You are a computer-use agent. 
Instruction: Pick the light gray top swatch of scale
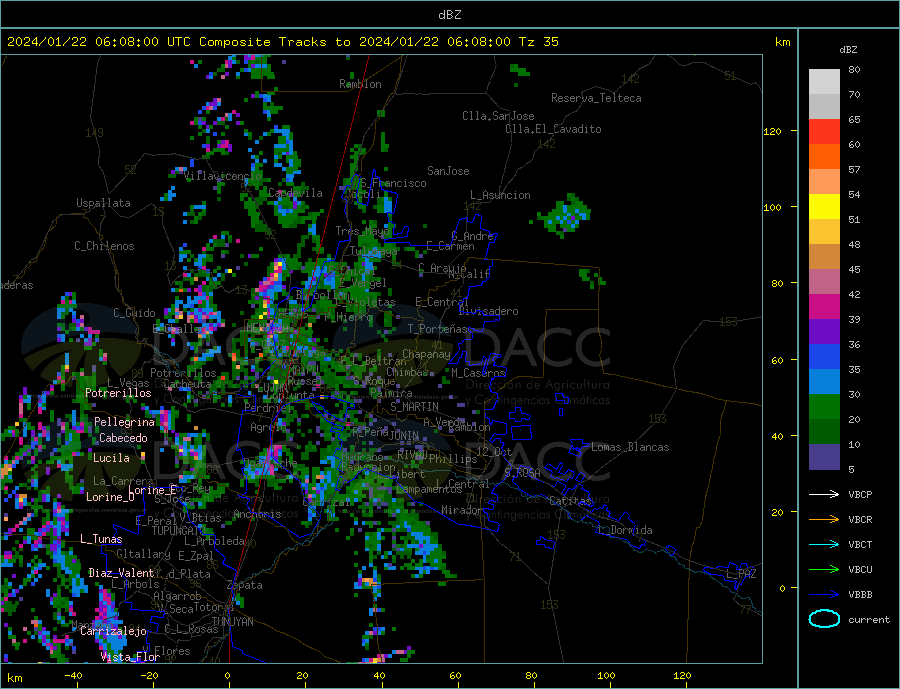(824, 82)
